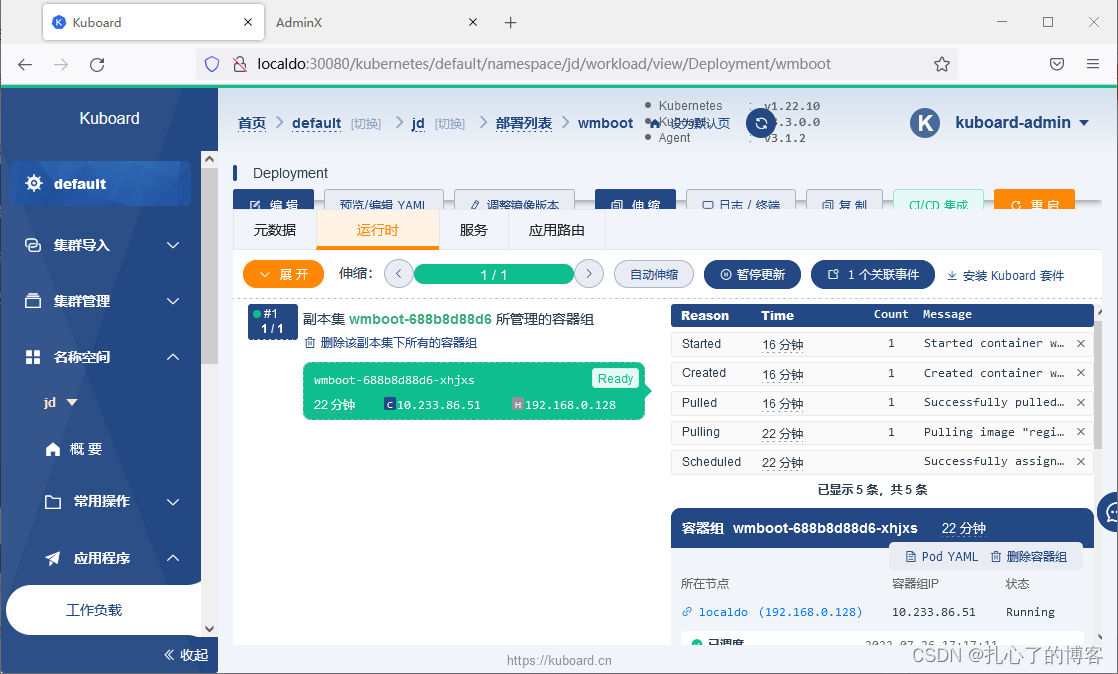The height and width of the screenshot is (674, 1118).
Task: Open 预览/编辑 YAML editor
Action: [383, 201]
